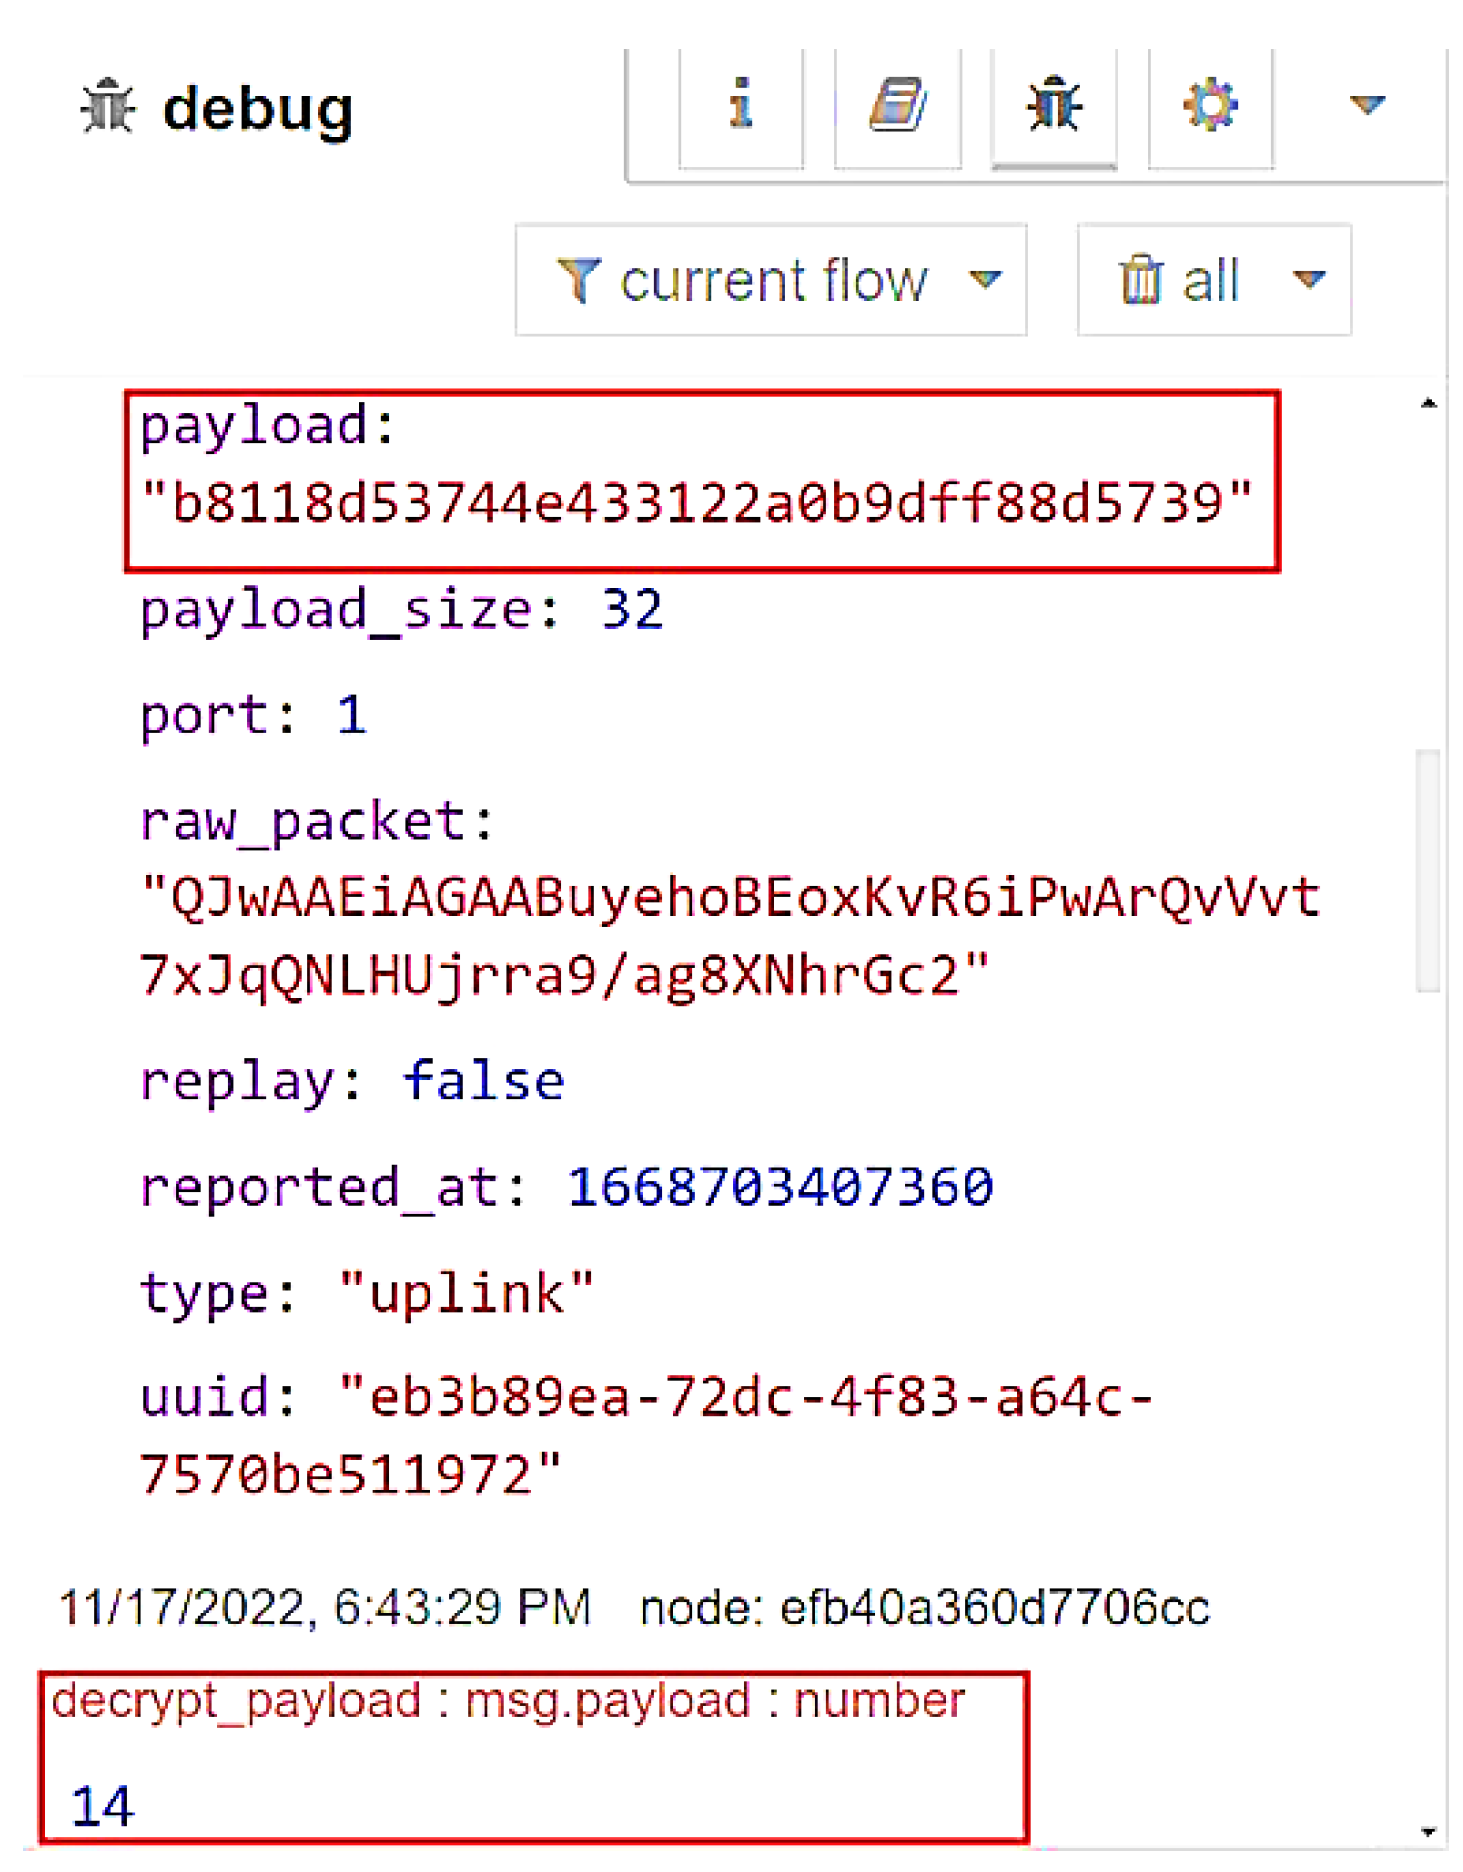Screen dimensions: 1463x1872
Task: Open the info sidebar tab
Action: click(740, 106)
